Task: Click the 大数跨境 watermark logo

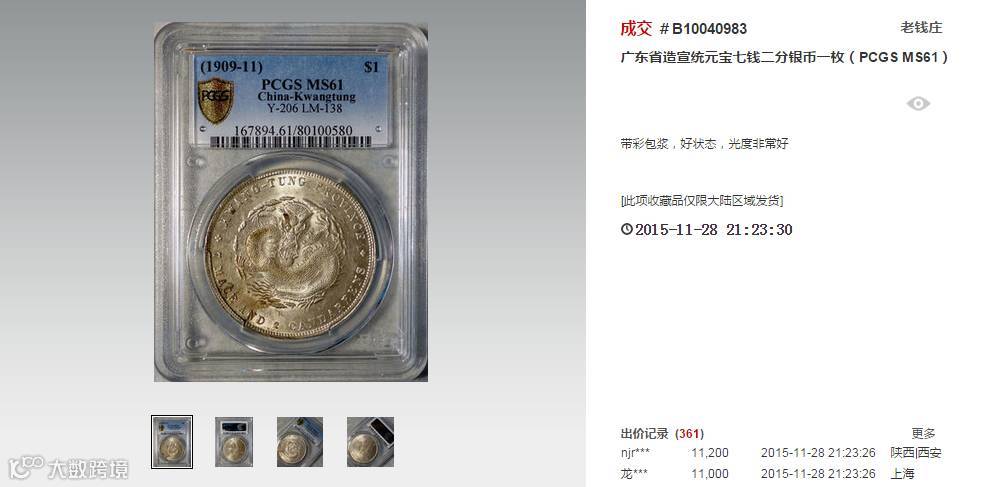Action: tap(69, 468)
